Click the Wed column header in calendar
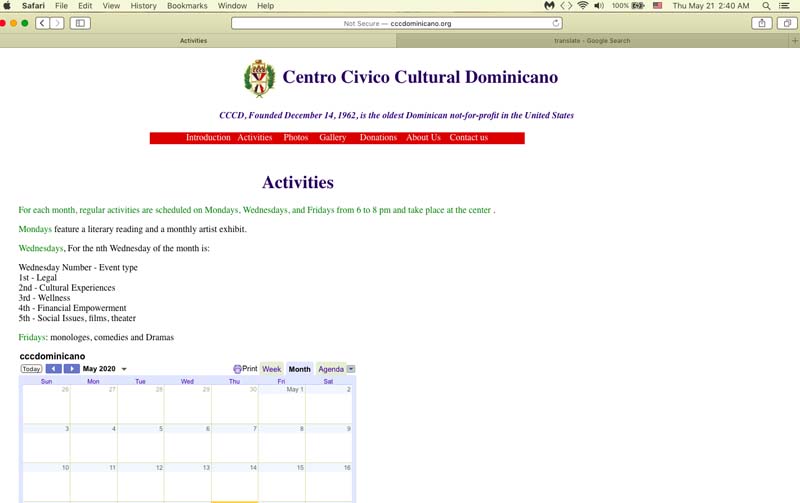Viewport: 800px width, 503px height. click(187, 381)
